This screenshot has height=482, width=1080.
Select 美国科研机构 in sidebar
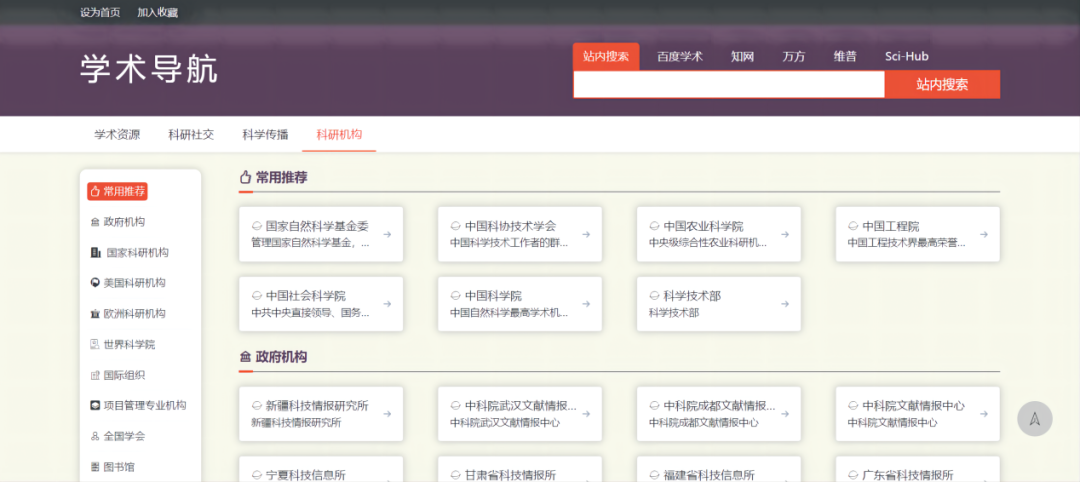[128, 283]
